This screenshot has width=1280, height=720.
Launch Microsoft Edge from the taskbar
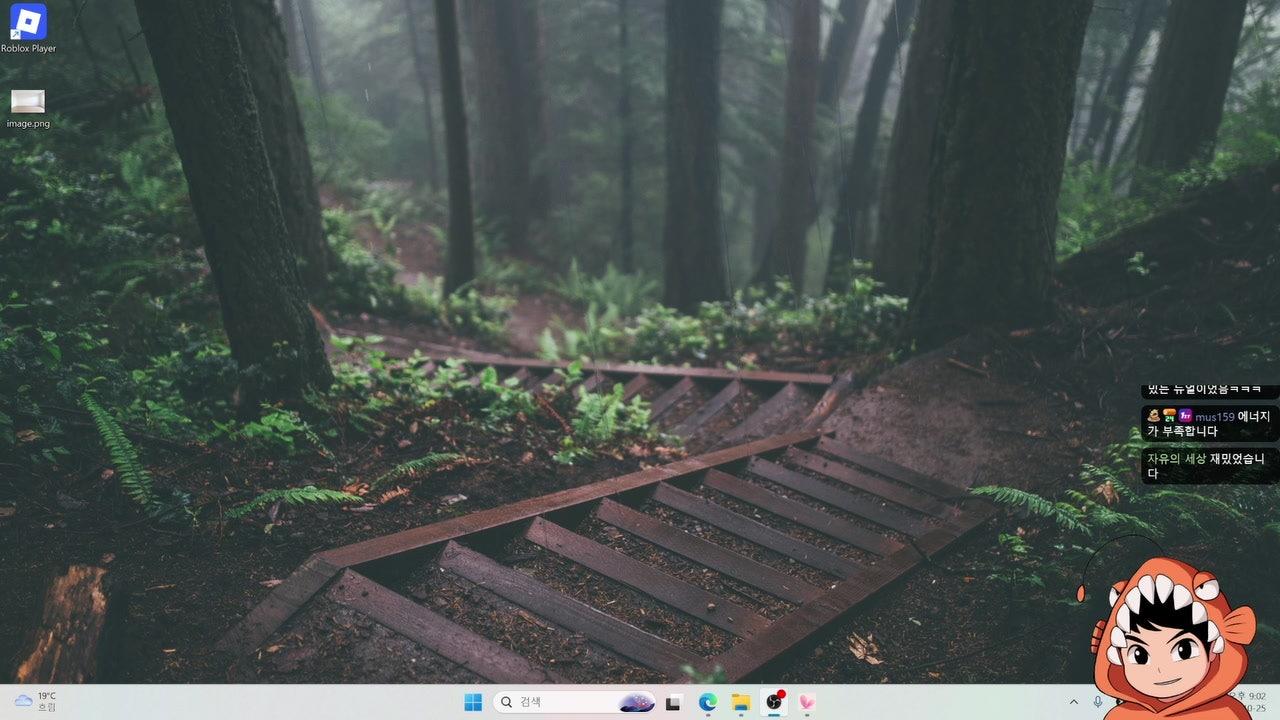tap(708, 702)
